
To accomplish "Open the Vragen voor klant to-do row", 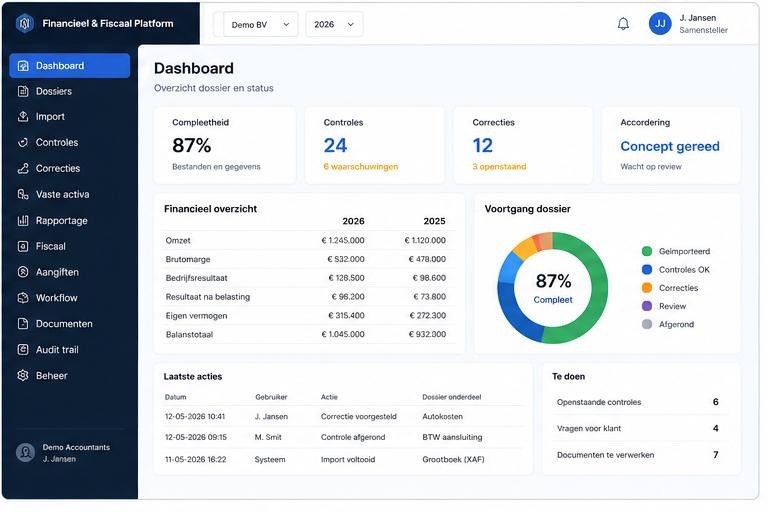I will (x=640, y=428).
